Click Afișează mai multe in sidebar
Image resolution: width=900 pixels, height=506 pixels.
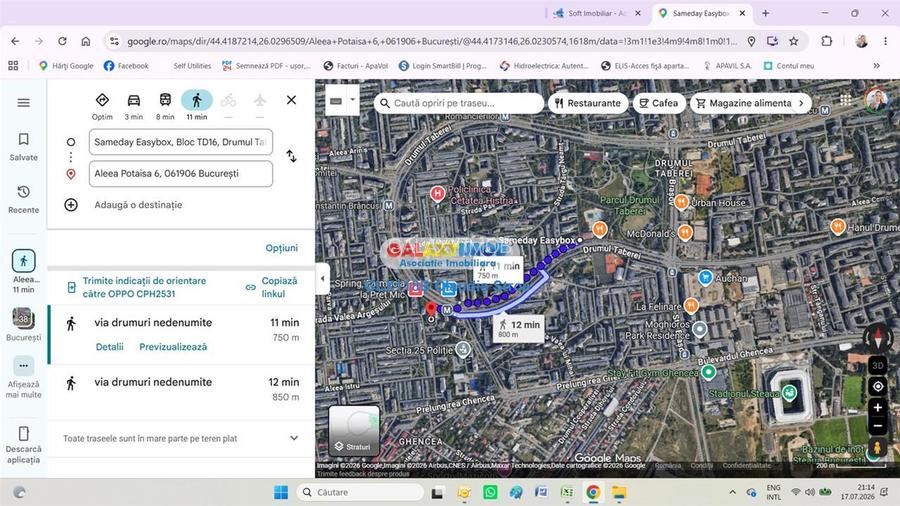[24, 377]
